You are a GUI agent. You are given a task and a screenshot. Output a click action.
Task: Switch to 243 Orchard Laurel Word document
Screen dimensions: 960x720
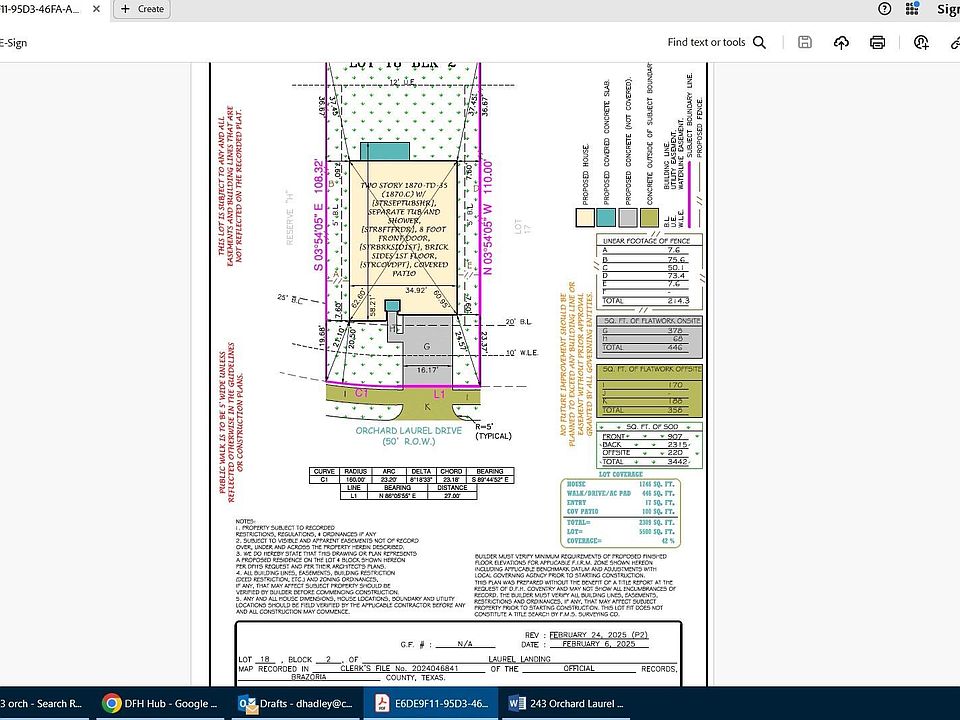click(x=564, y=703)
